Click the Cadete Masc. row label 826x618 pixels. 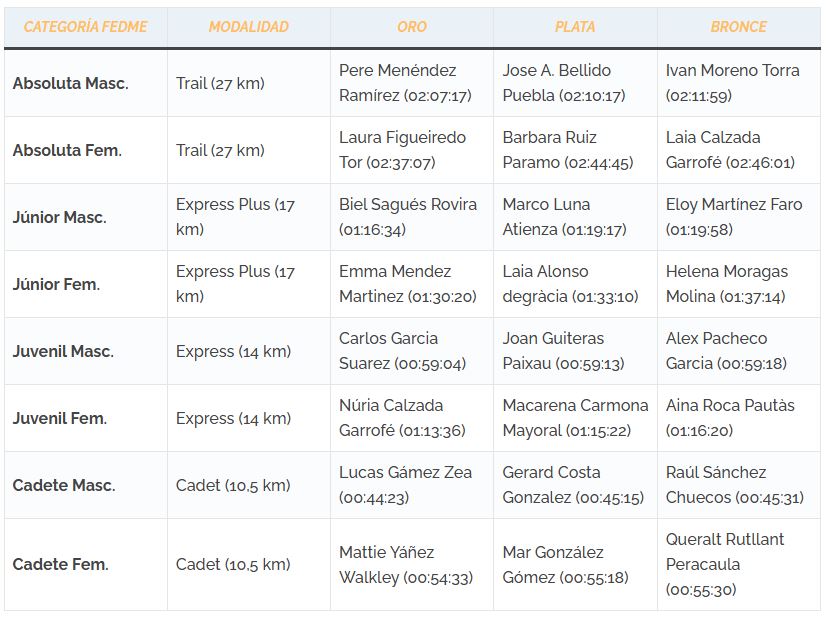(64, 485)
